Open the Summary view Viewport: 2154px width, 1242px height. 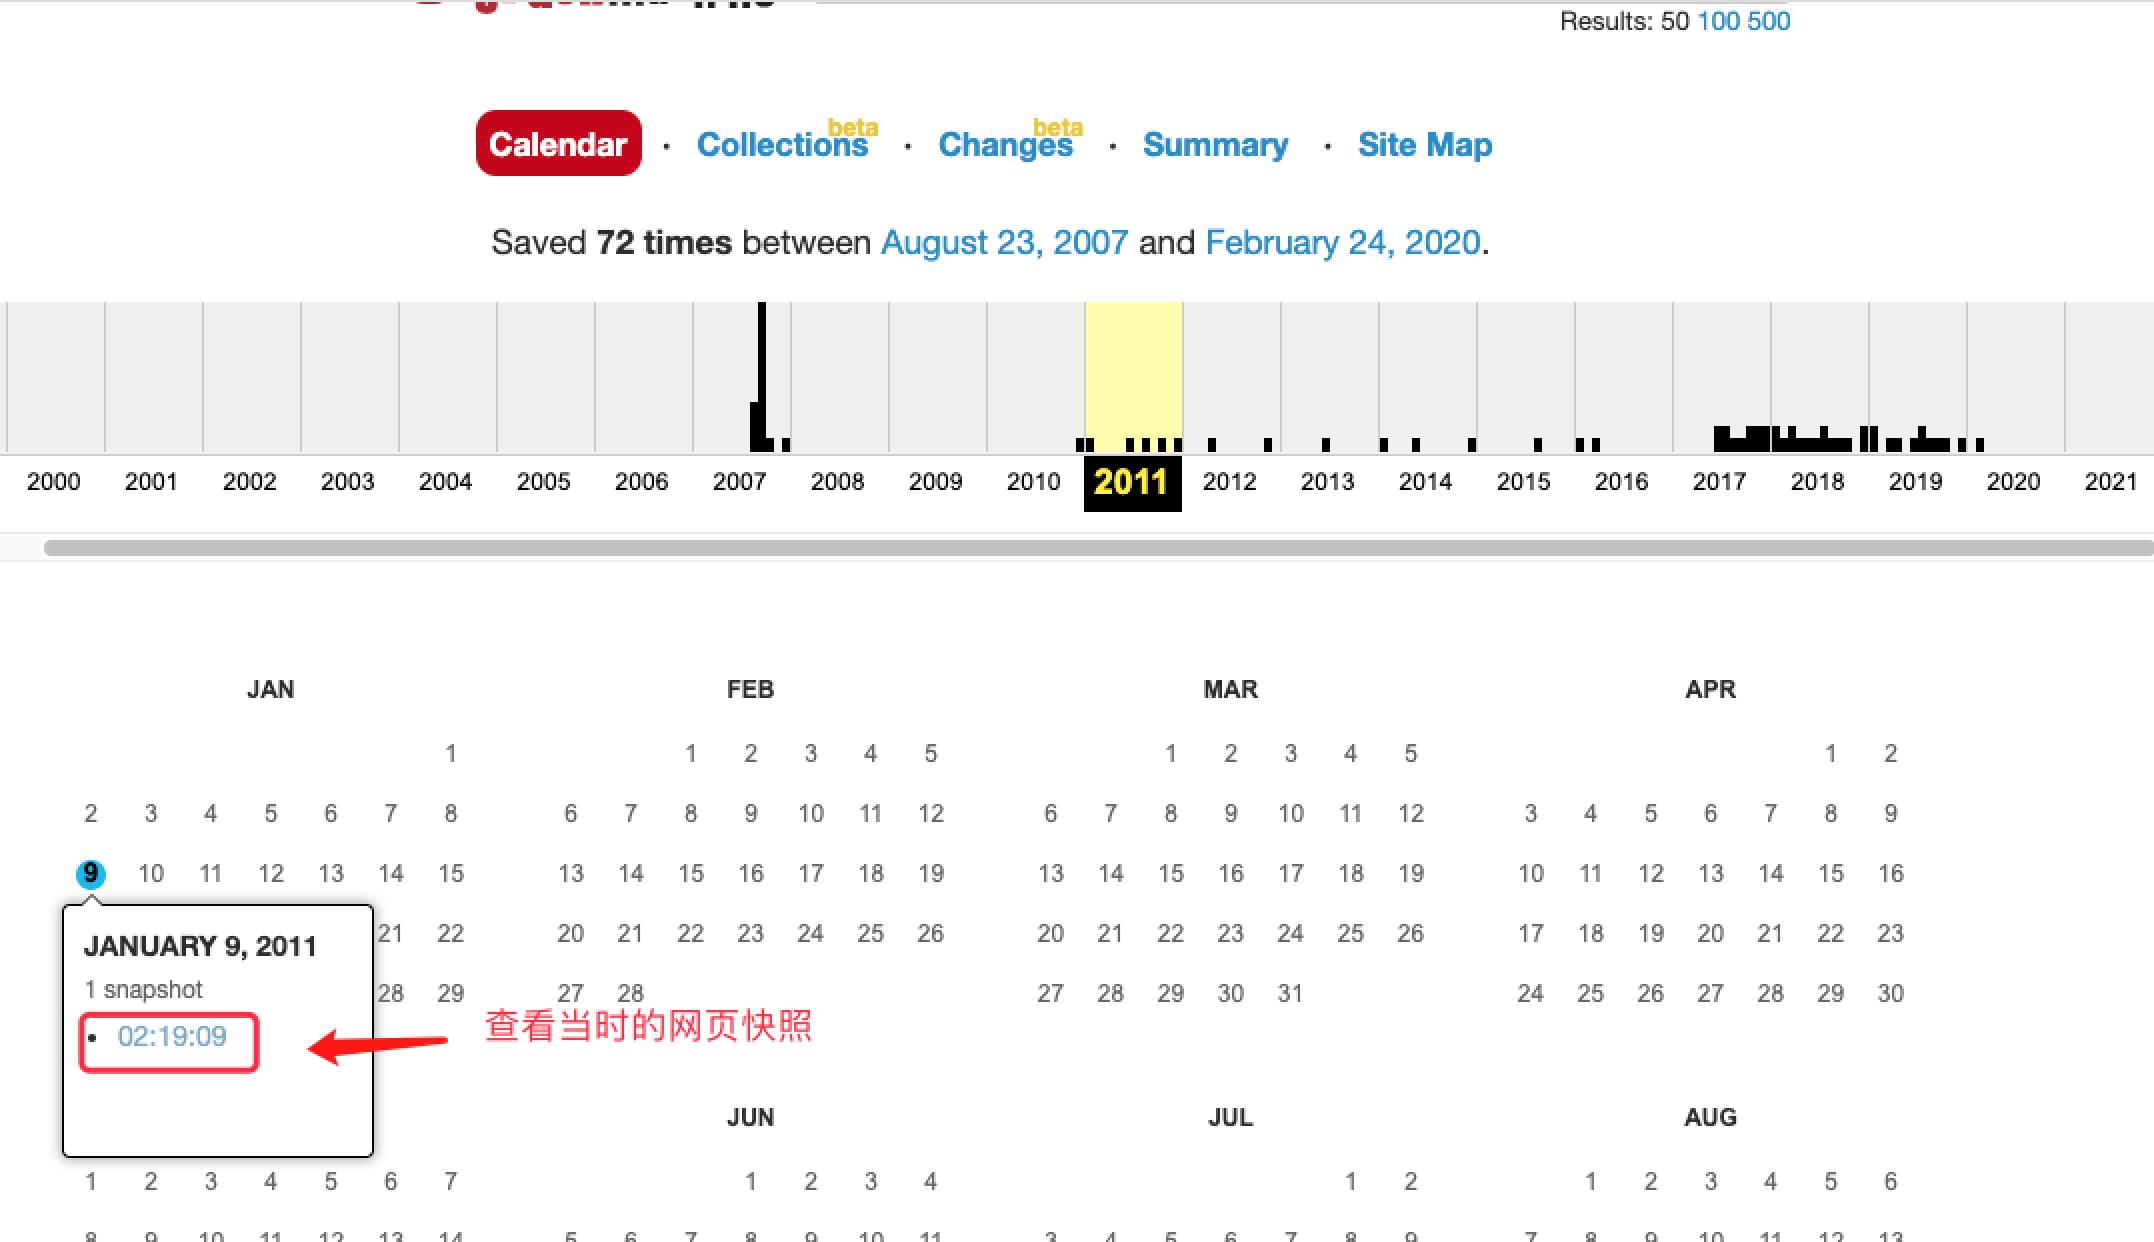[1212, 143]
